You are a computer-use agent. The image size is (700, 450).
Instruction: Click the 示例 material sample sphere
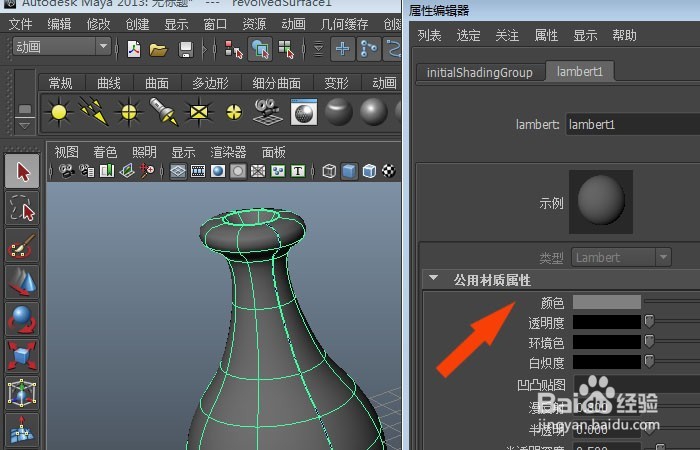tap(601, 201)
